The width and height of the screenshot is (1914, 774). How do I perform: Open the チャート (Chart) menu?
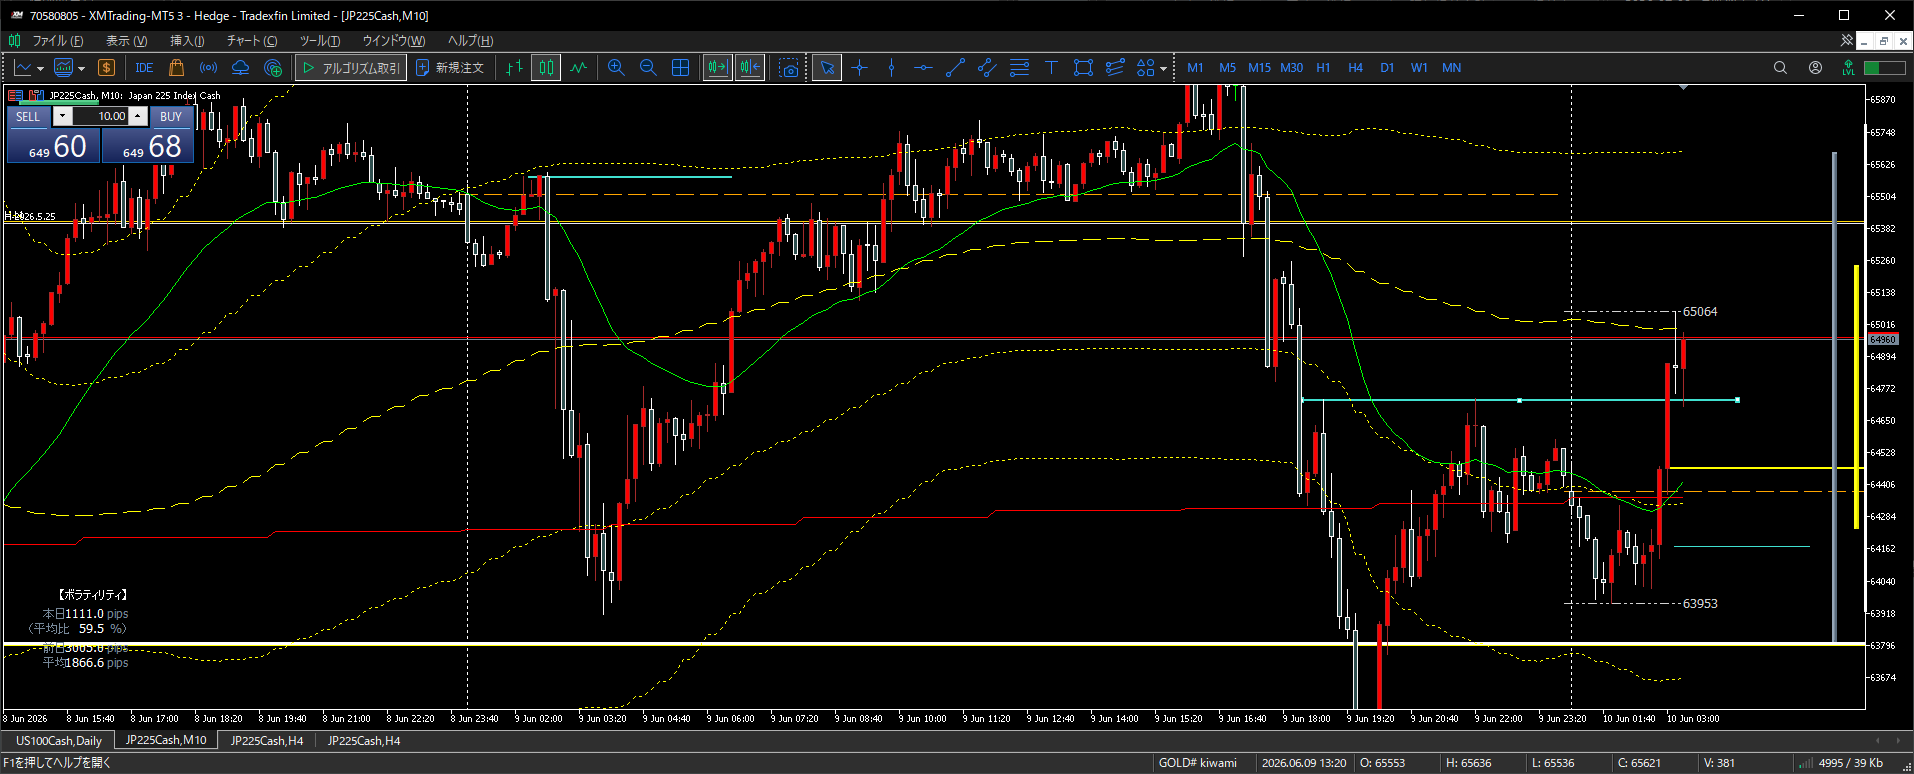[x=251, y=41]
